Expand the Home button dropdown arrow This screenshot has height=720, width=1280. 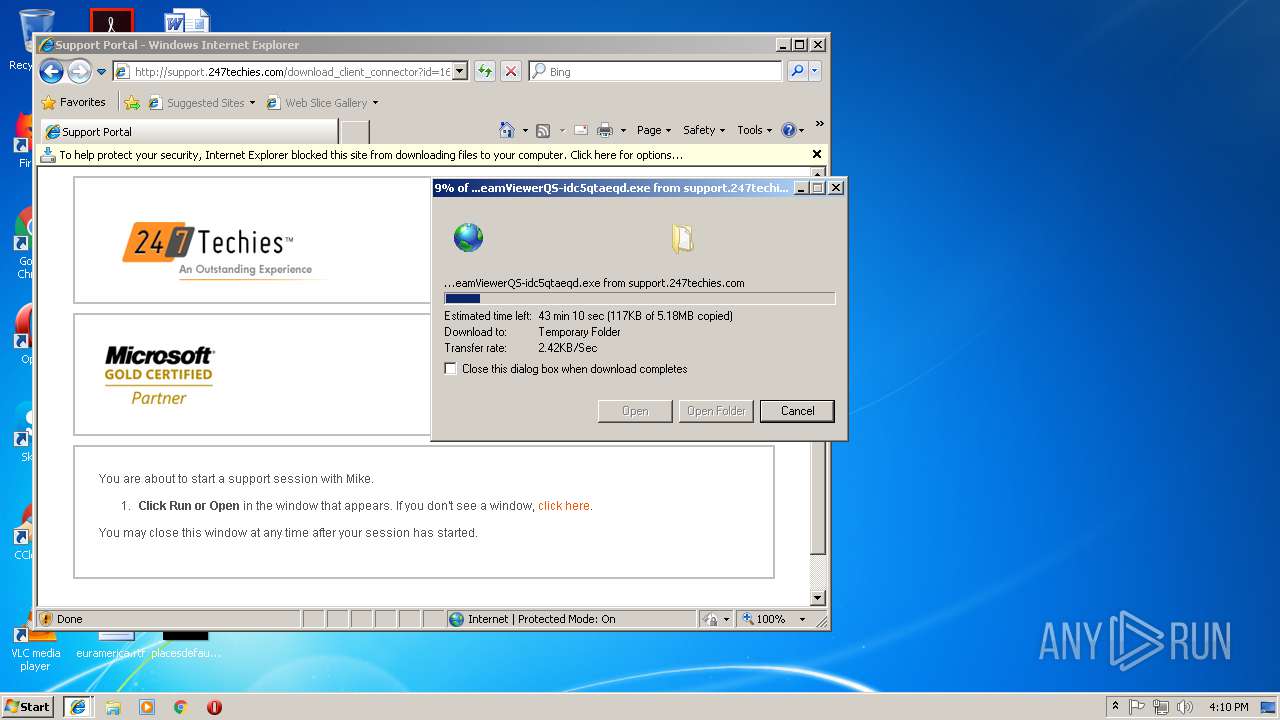[525, 130]
